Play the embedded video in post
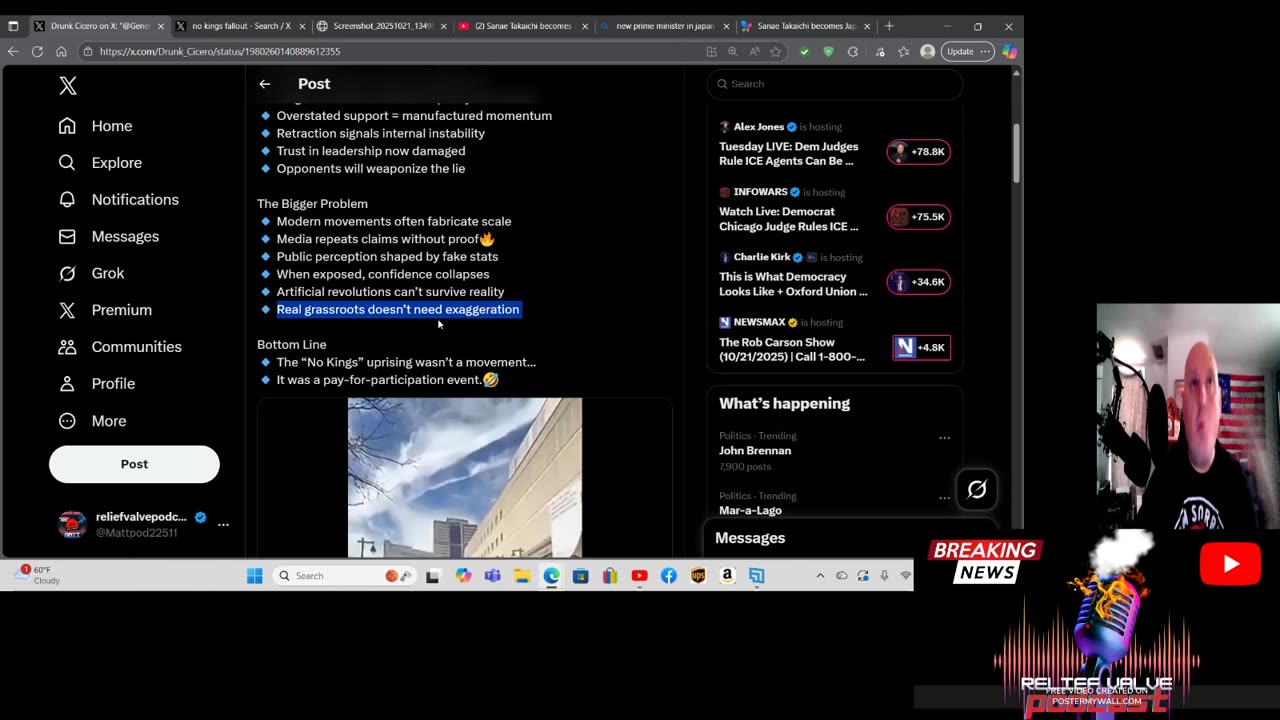This screenshot has height=720, width=1280. (464, 477)
